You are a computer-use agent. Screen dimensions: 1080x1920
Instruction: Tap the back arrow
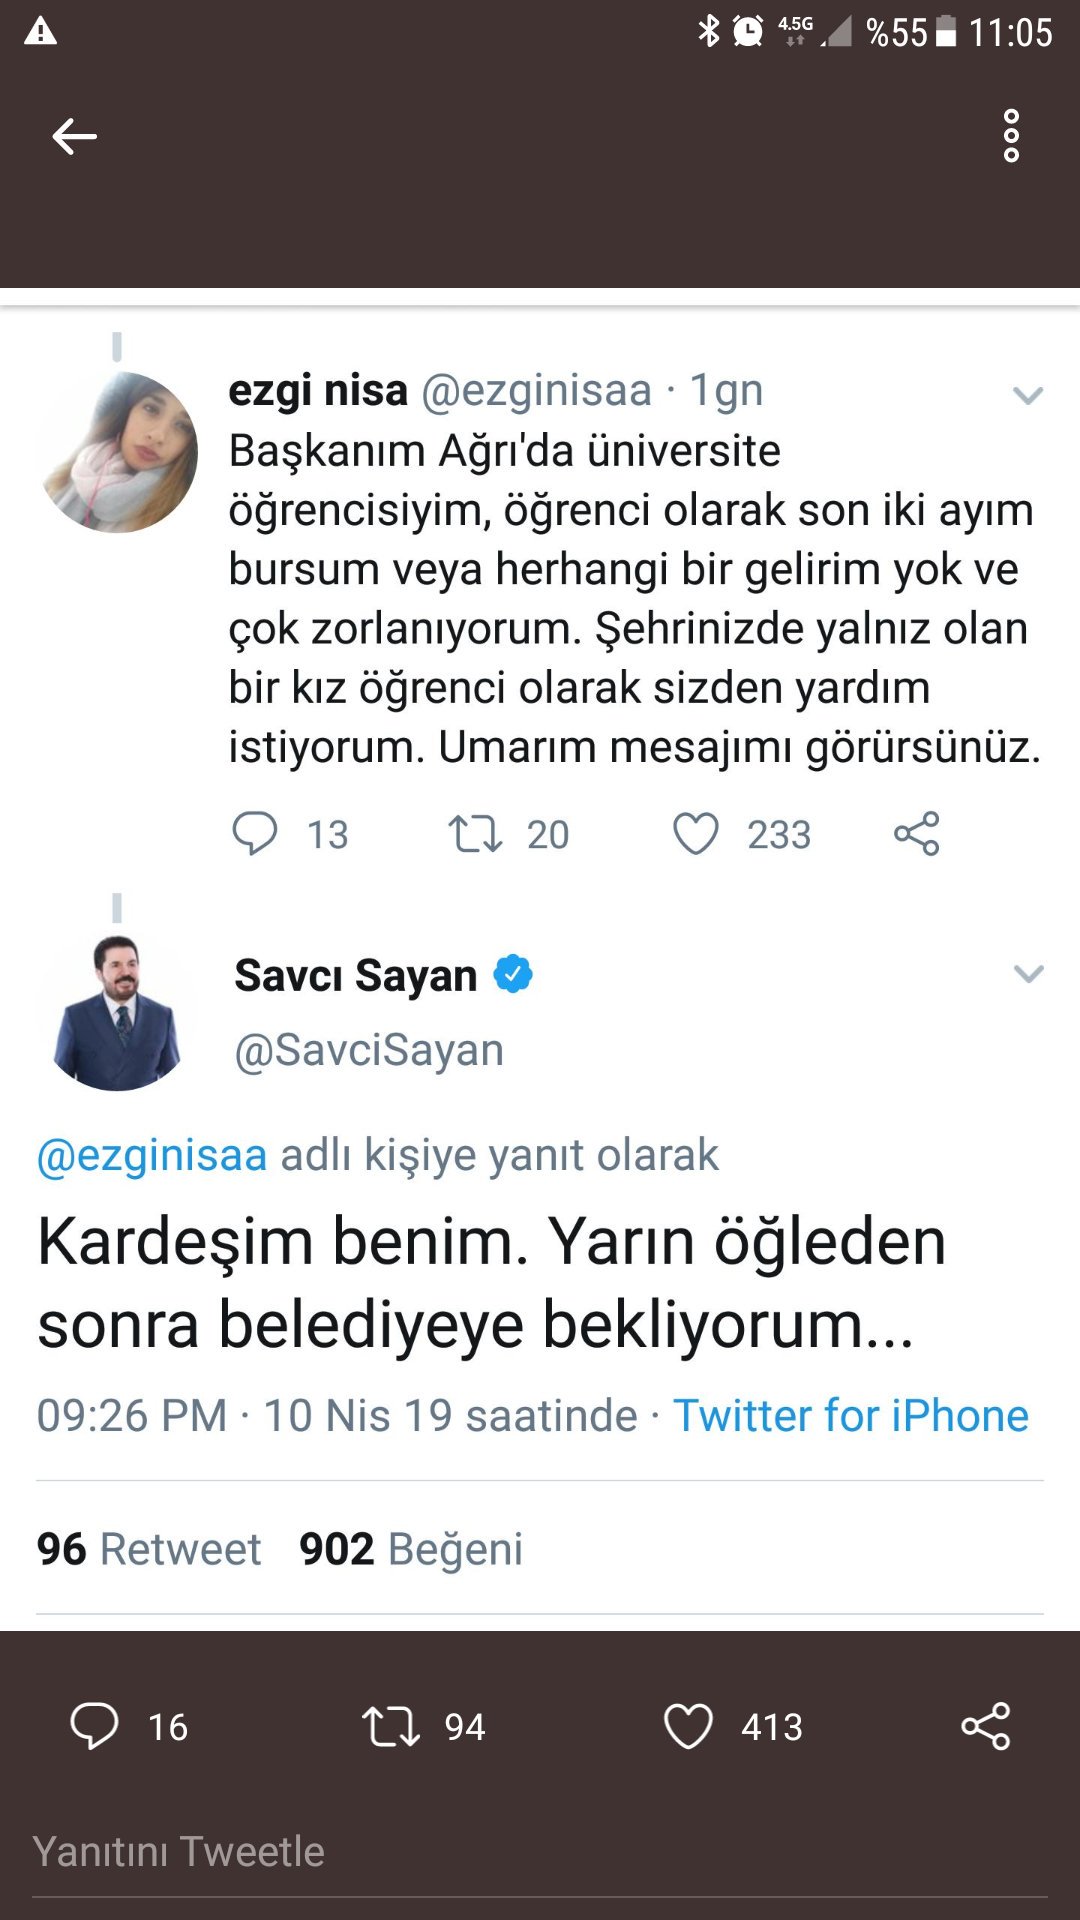click(74, 136)
